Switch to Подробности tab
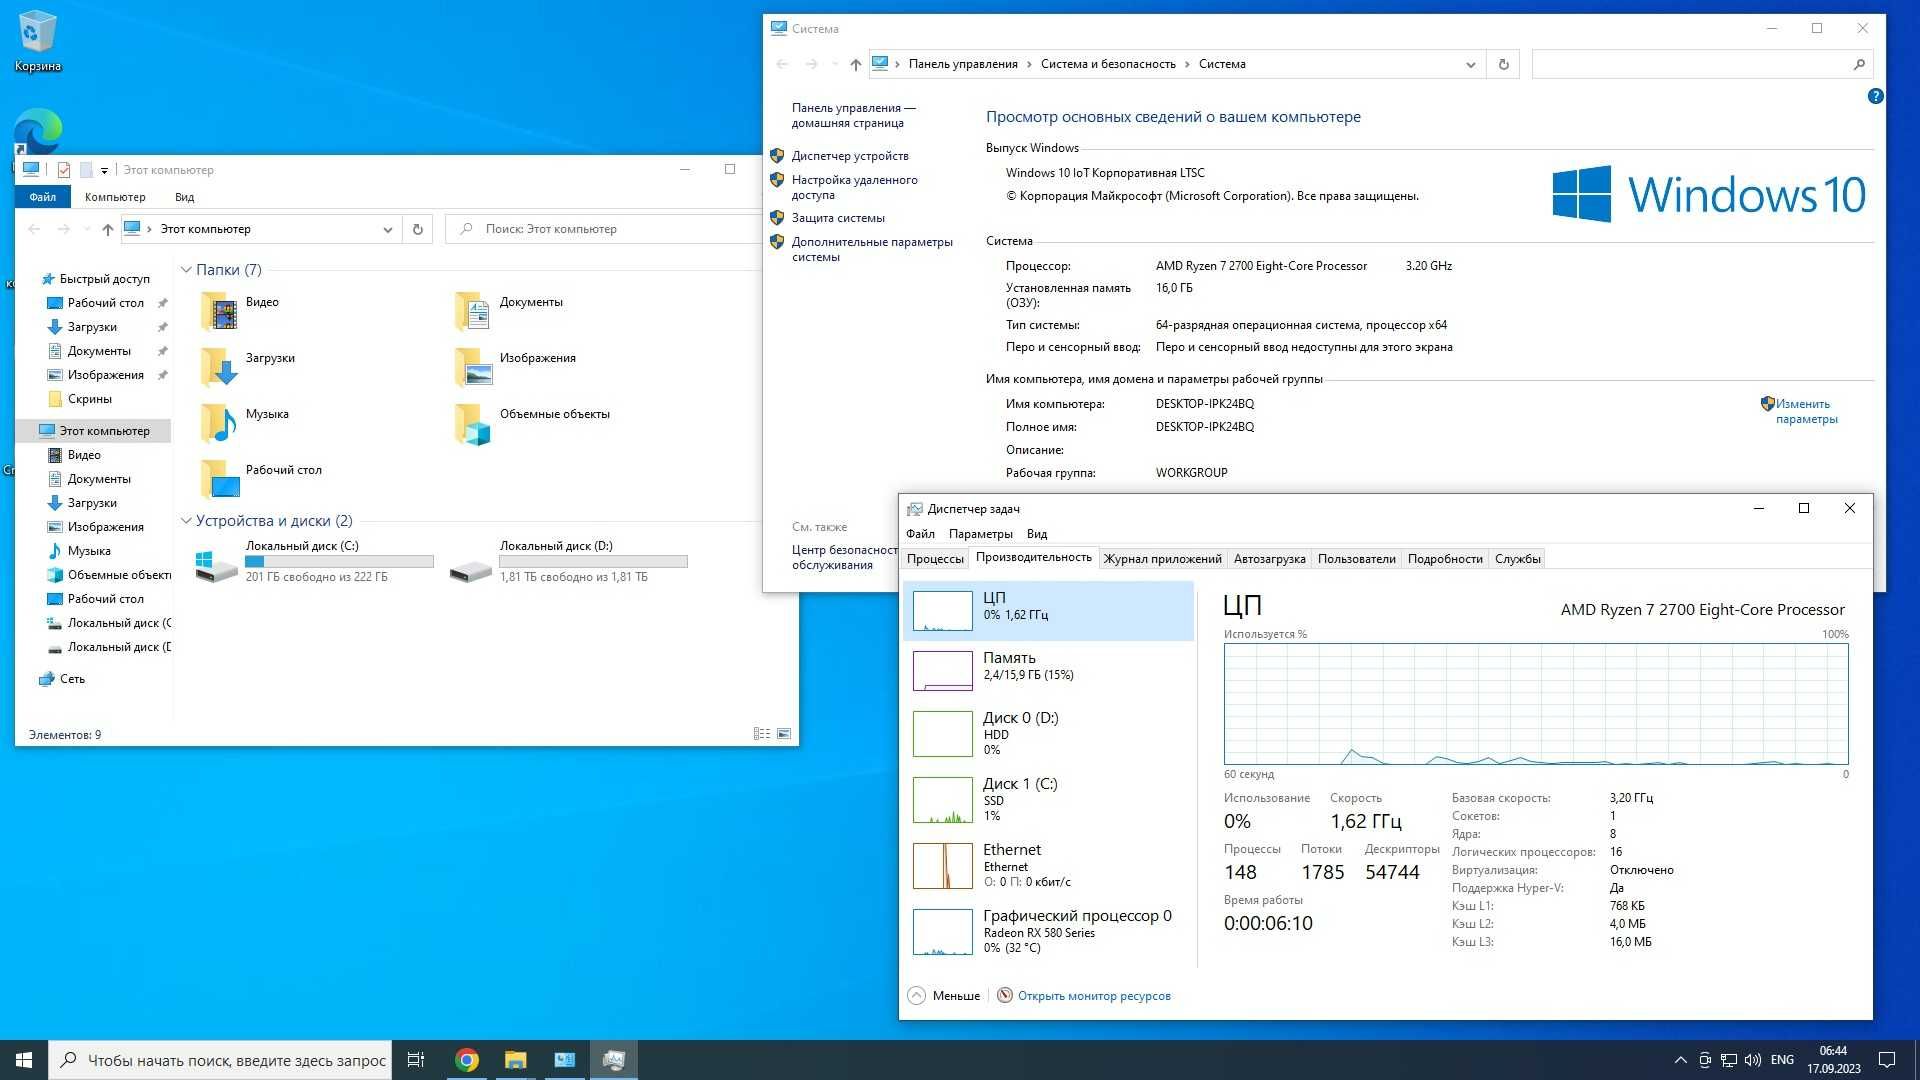Screen dimensions: 1920x1080 click(x=1445, y=559)
